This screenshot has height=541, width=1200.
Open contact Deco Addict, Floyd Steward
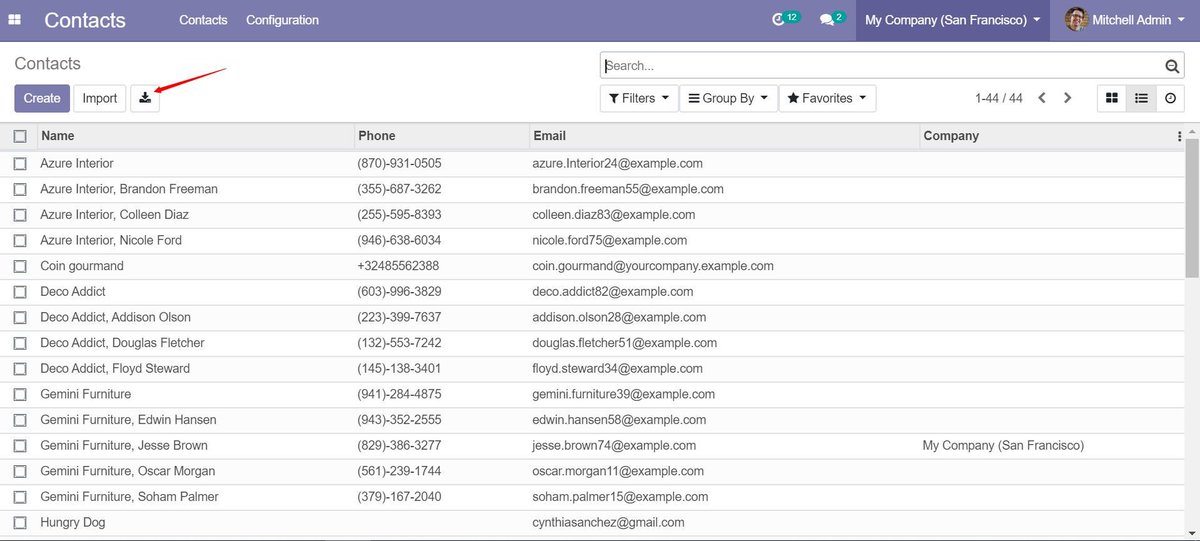[x=115, y=369]
